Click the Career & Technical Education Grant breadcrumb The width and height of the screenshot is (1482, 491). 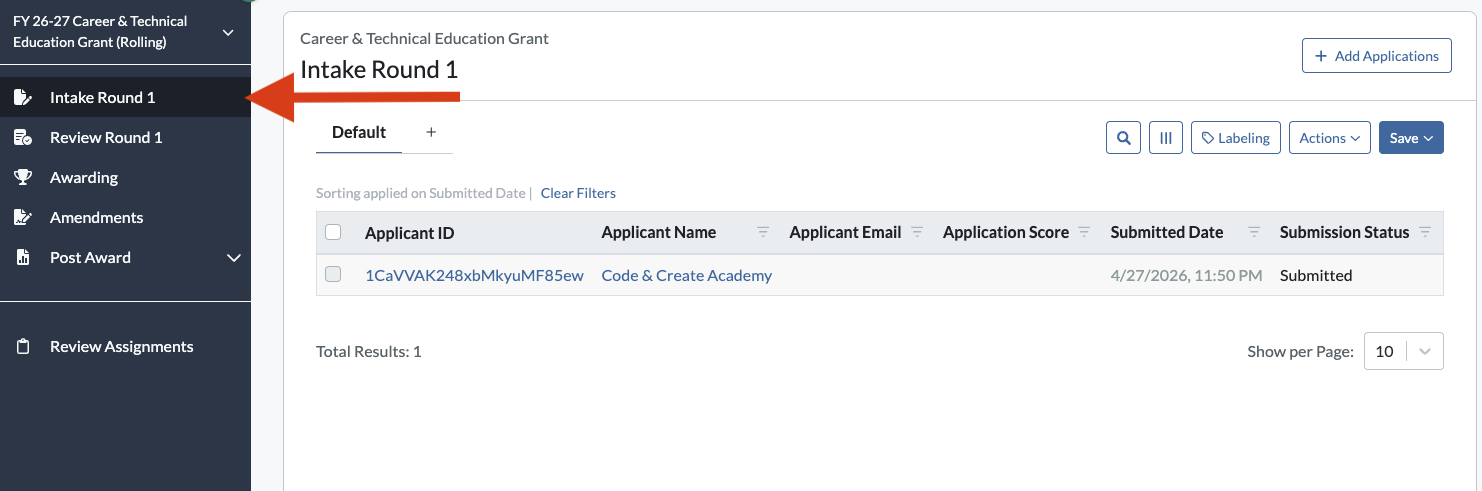point(424,38)
